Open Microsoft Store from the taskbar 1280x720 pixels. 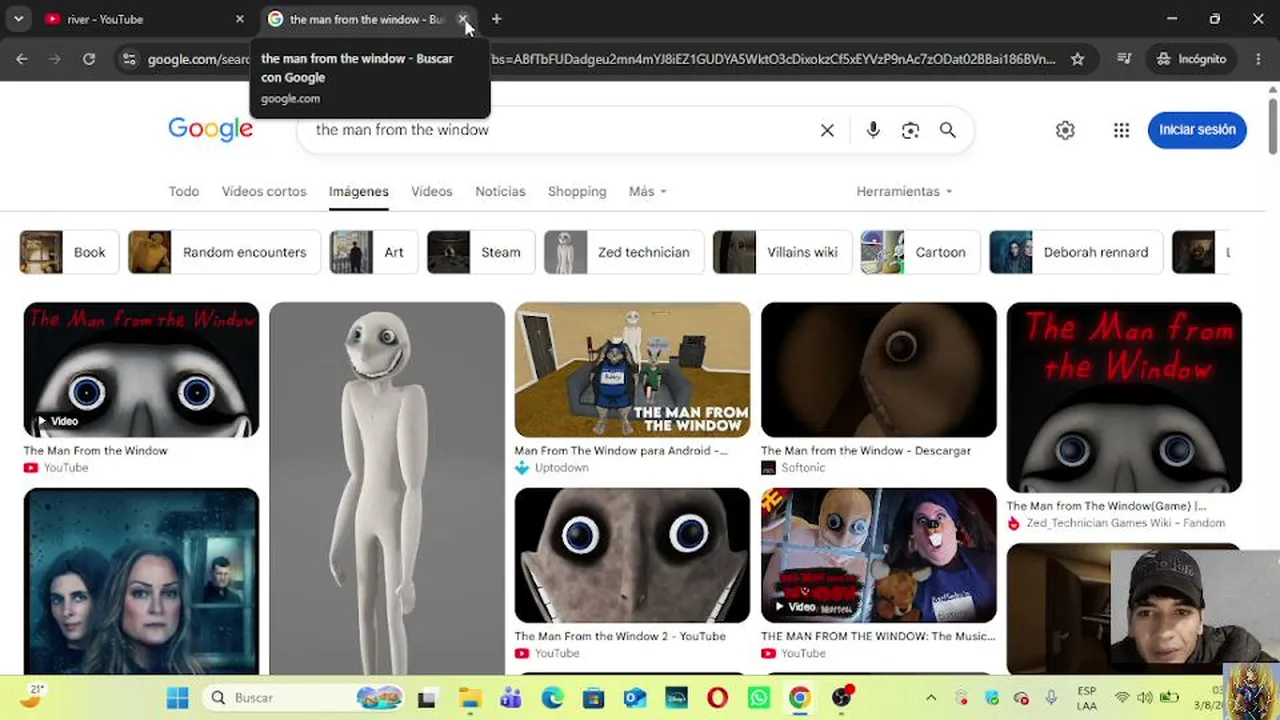(x=594, y=697)
